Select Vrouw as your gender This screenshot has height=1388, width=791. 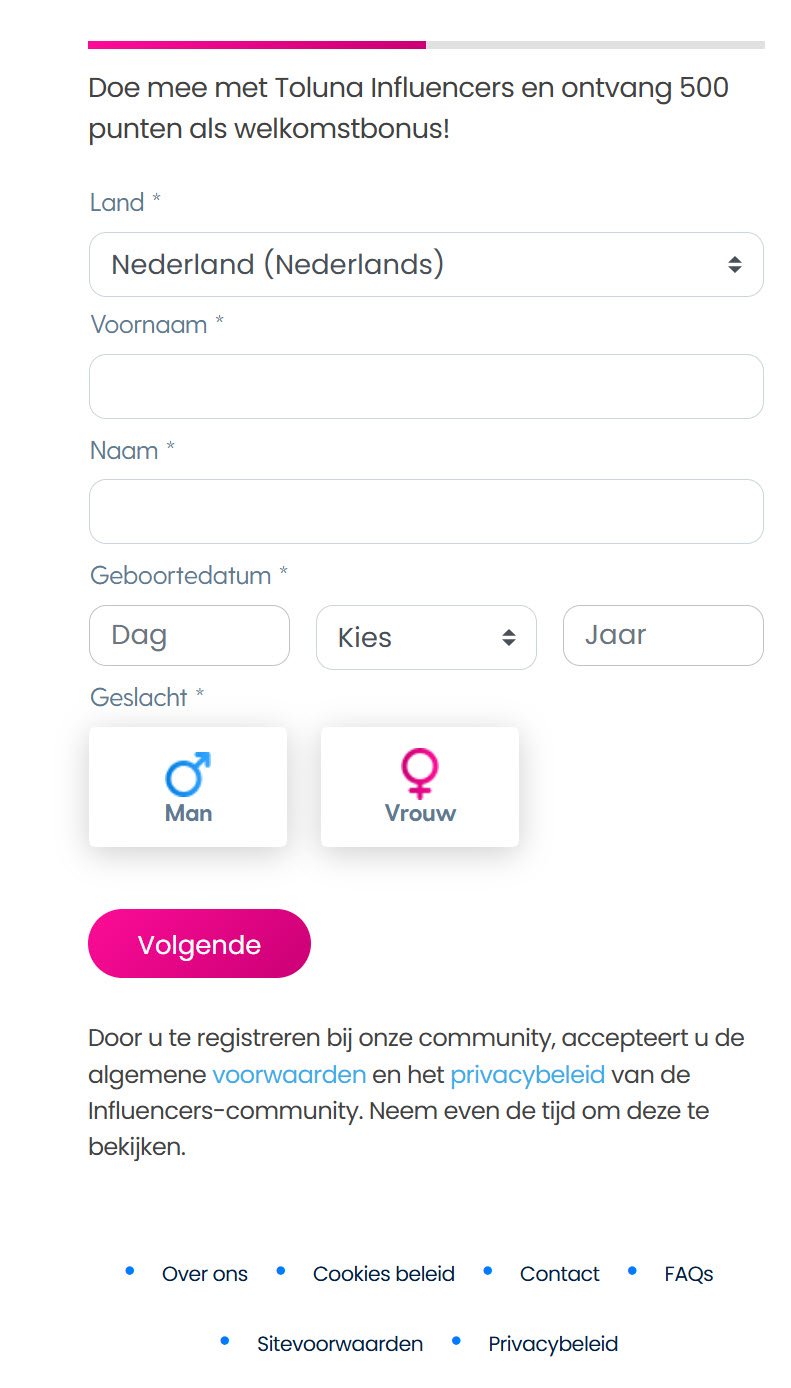tap(419, 786)
